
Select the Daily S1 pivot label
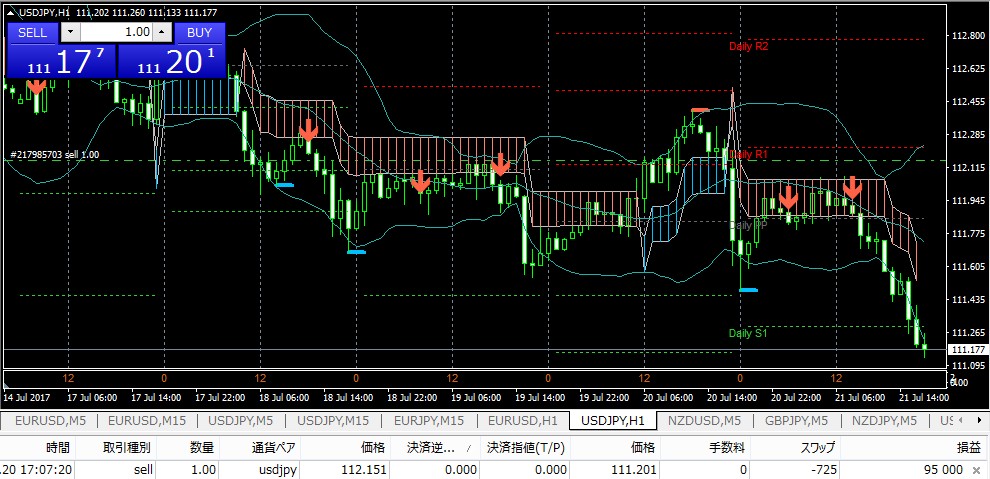point(747,333)
